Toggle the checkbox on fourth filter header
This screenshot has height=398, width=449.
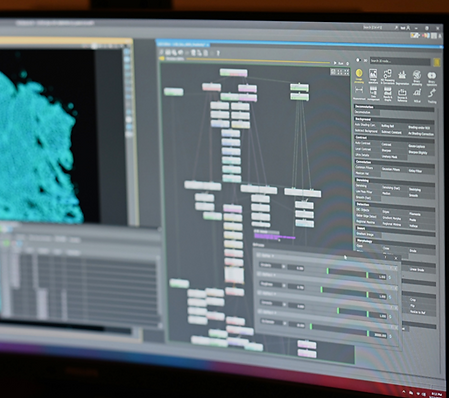click(x=259, y=312)
